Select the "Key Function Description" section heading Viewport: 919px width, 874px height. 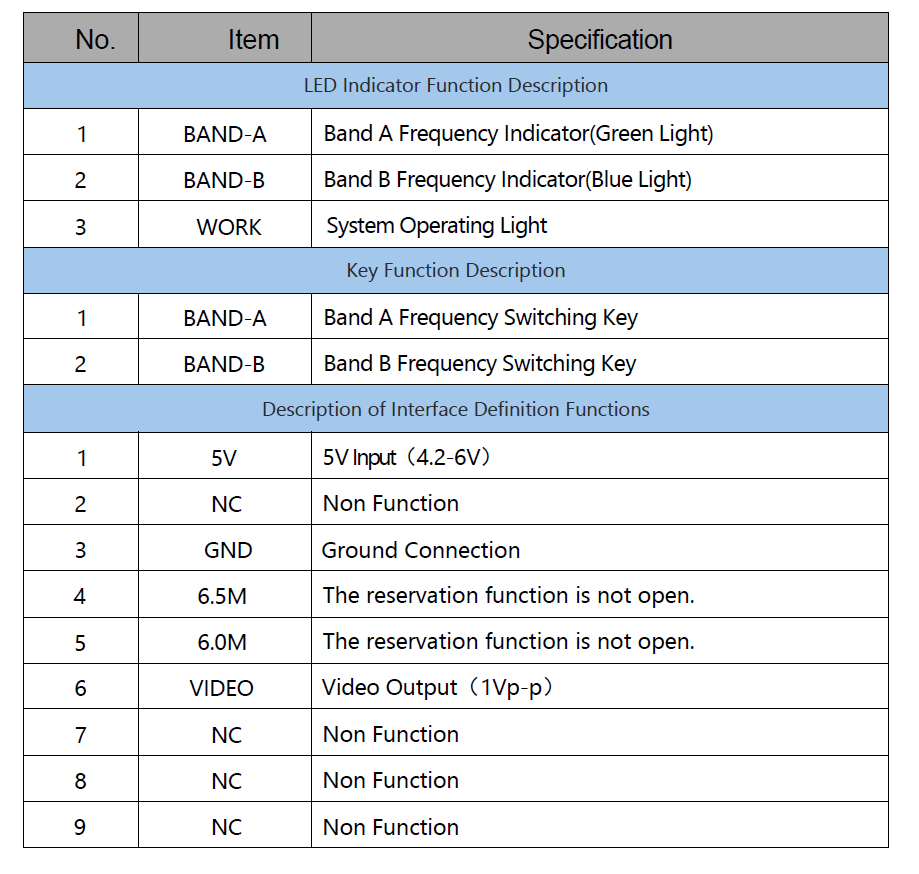point(455,271)
